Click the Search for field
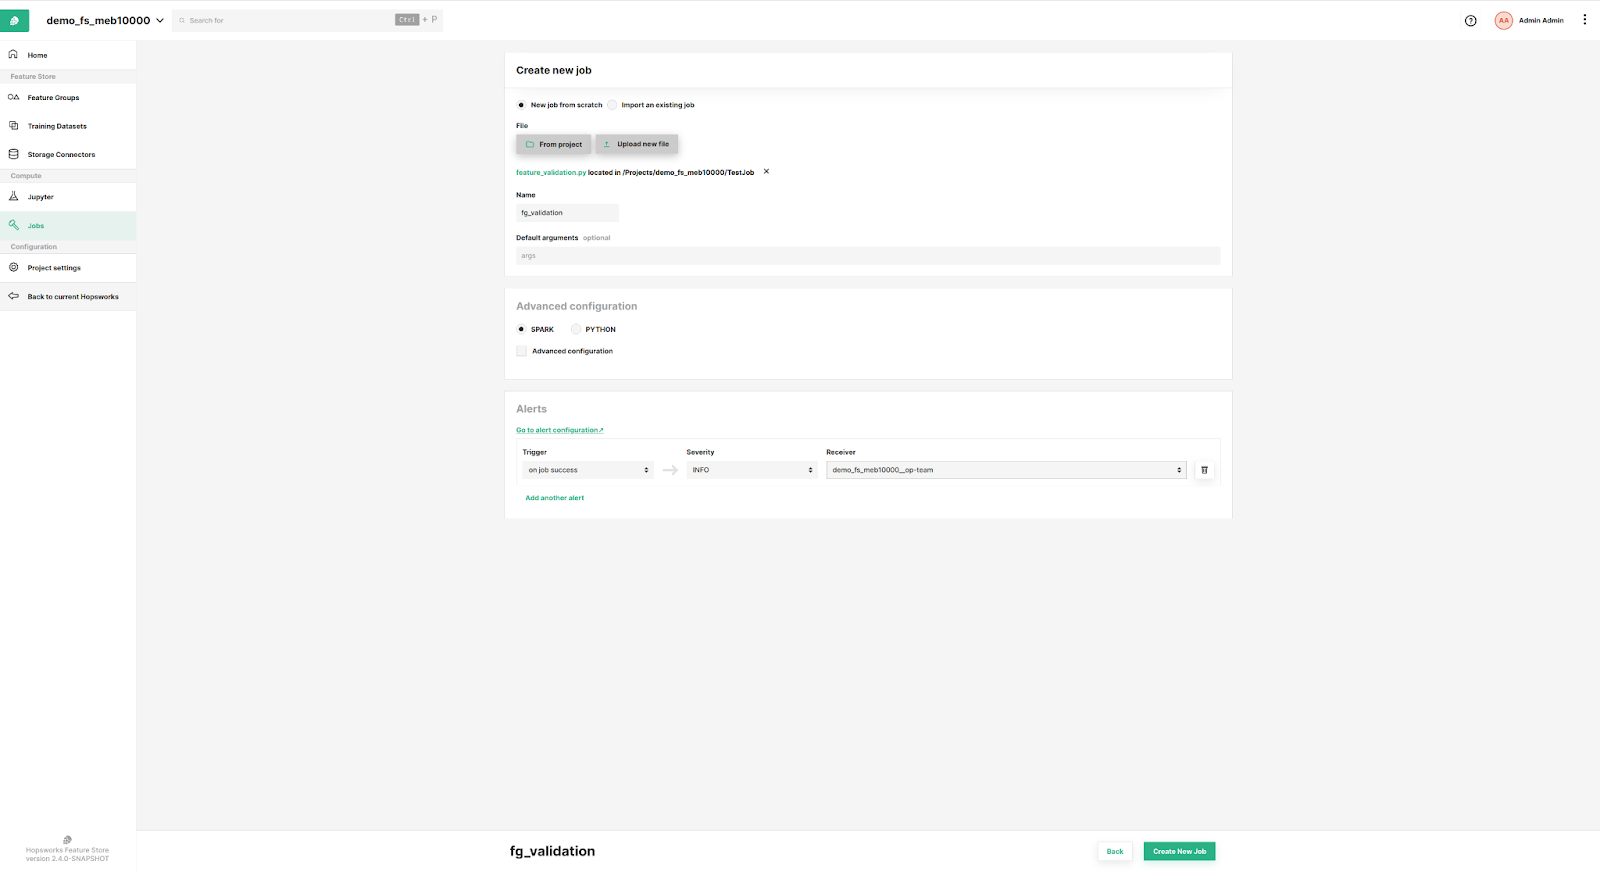Image resolution: width=1600 pixels, height=872 pixels. tap(308, 20)
